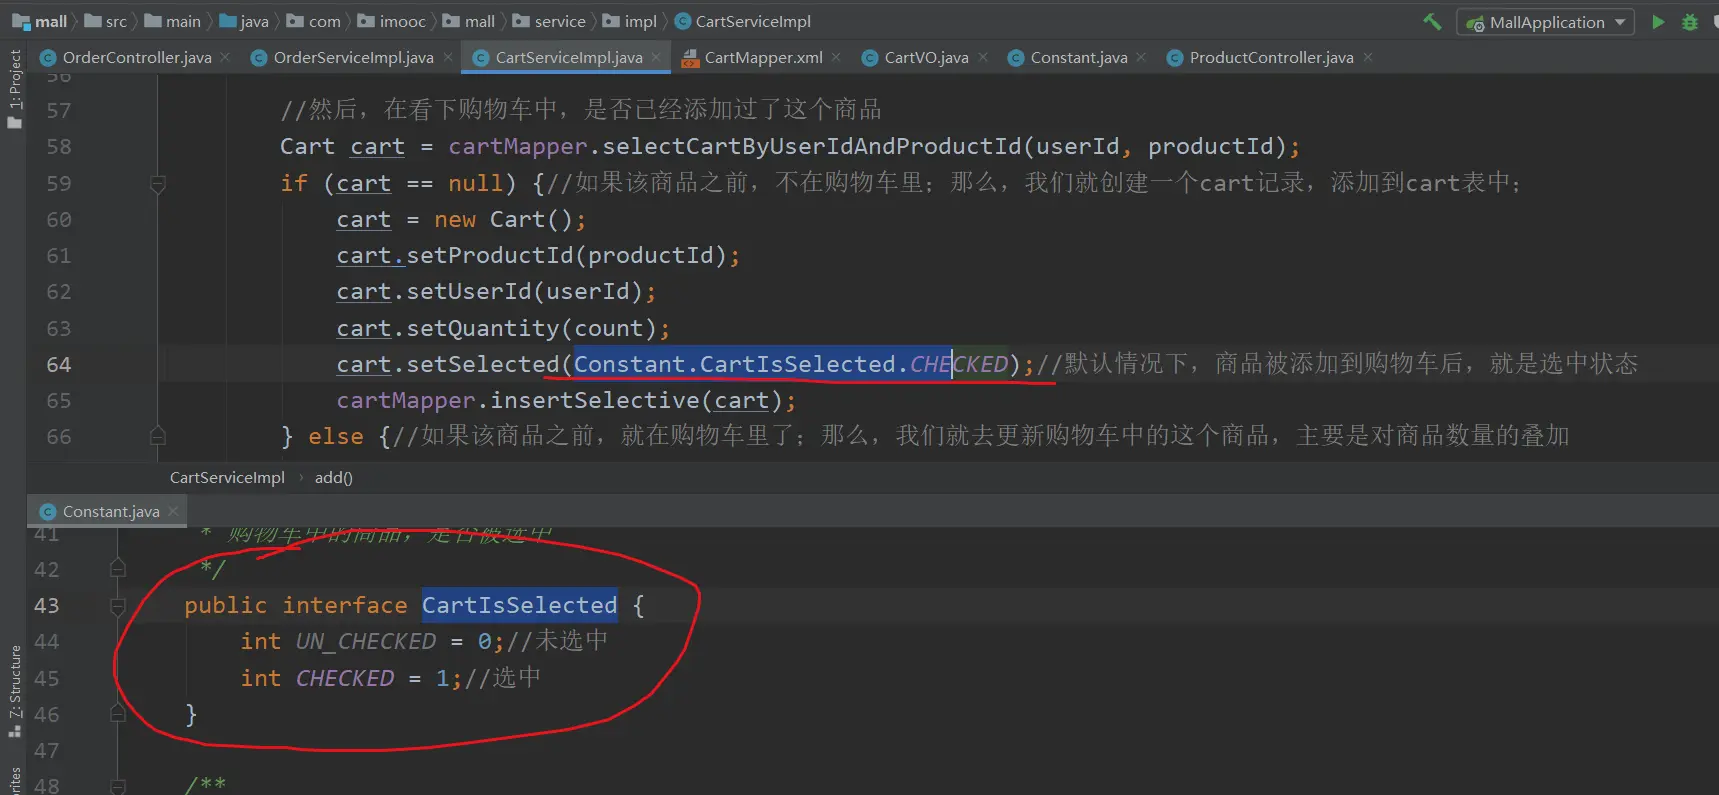Close the Constant.java tab in lower split
1719x795 pixels.
173,511
